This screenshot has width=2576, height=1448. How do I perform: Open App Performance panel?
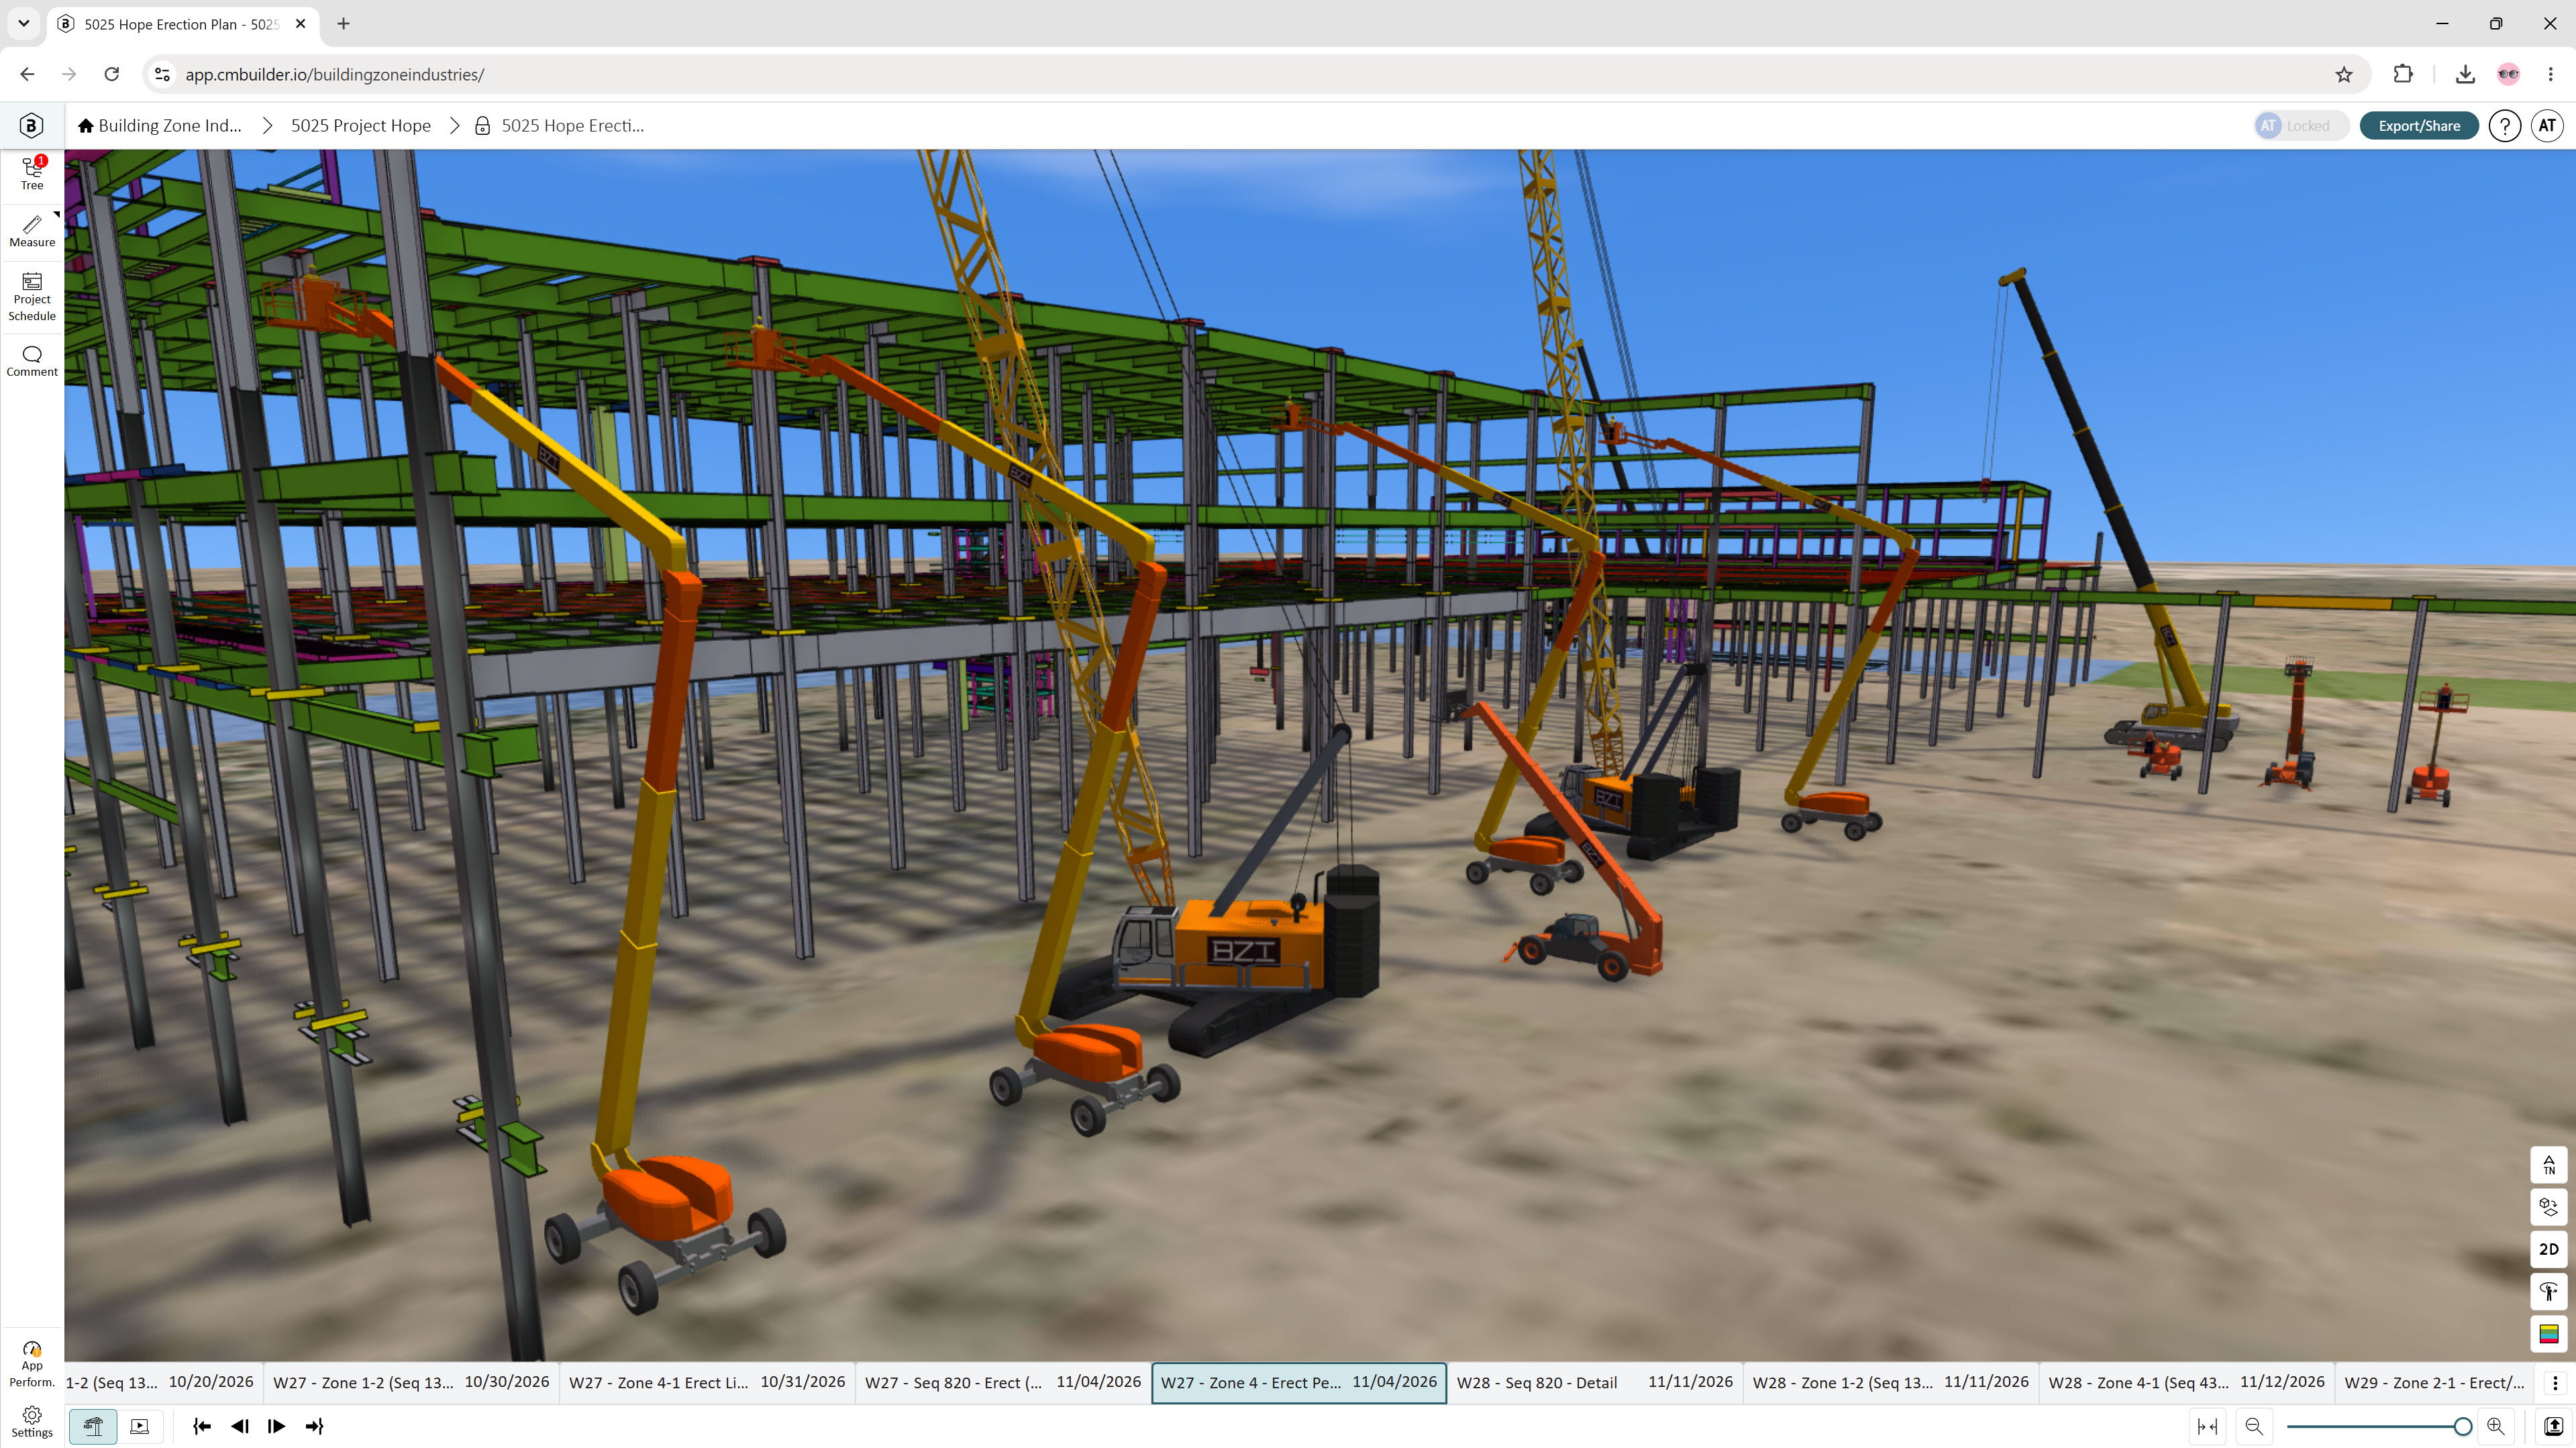click(x=32, y=1365)
